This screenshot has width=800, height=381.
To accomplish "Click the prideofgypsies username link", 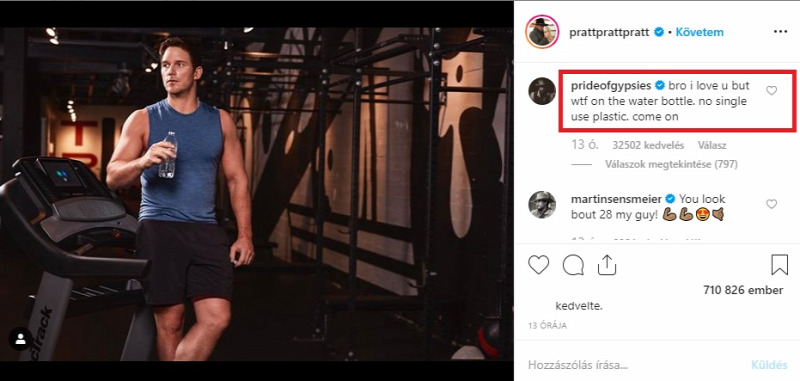I will (611, 85).
